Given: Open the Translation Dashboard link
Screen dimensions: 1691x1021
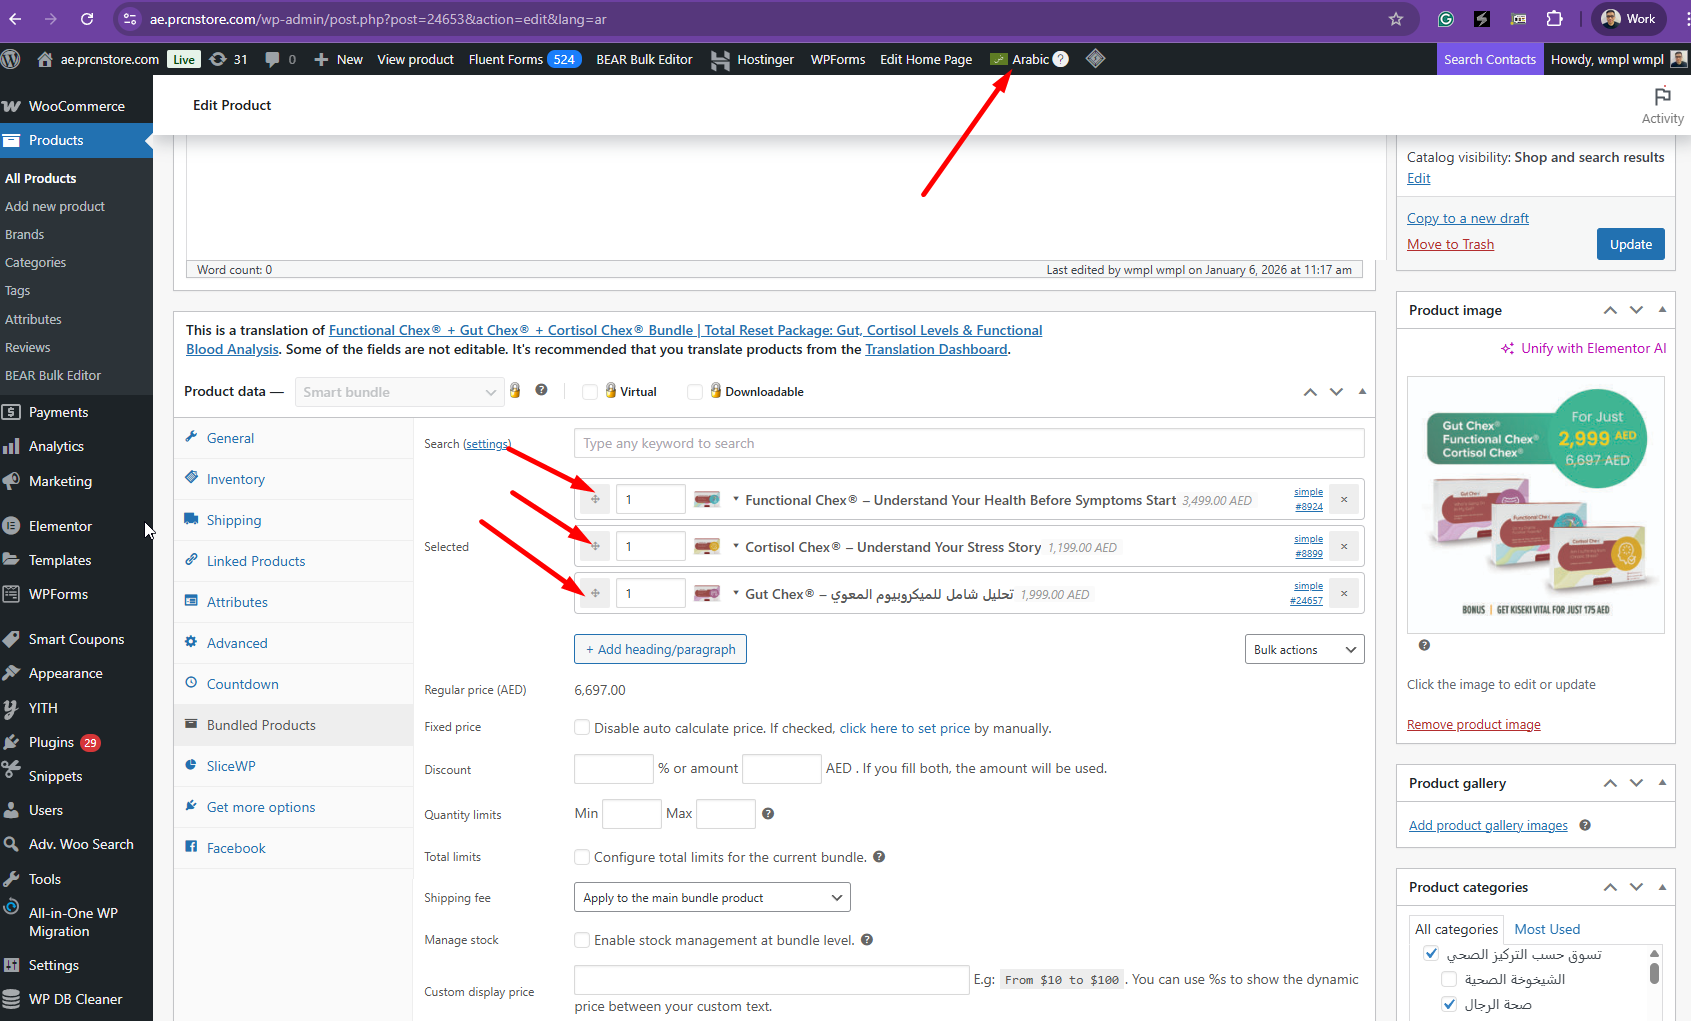Looking at the screenshot, I should tap(936, 349).
